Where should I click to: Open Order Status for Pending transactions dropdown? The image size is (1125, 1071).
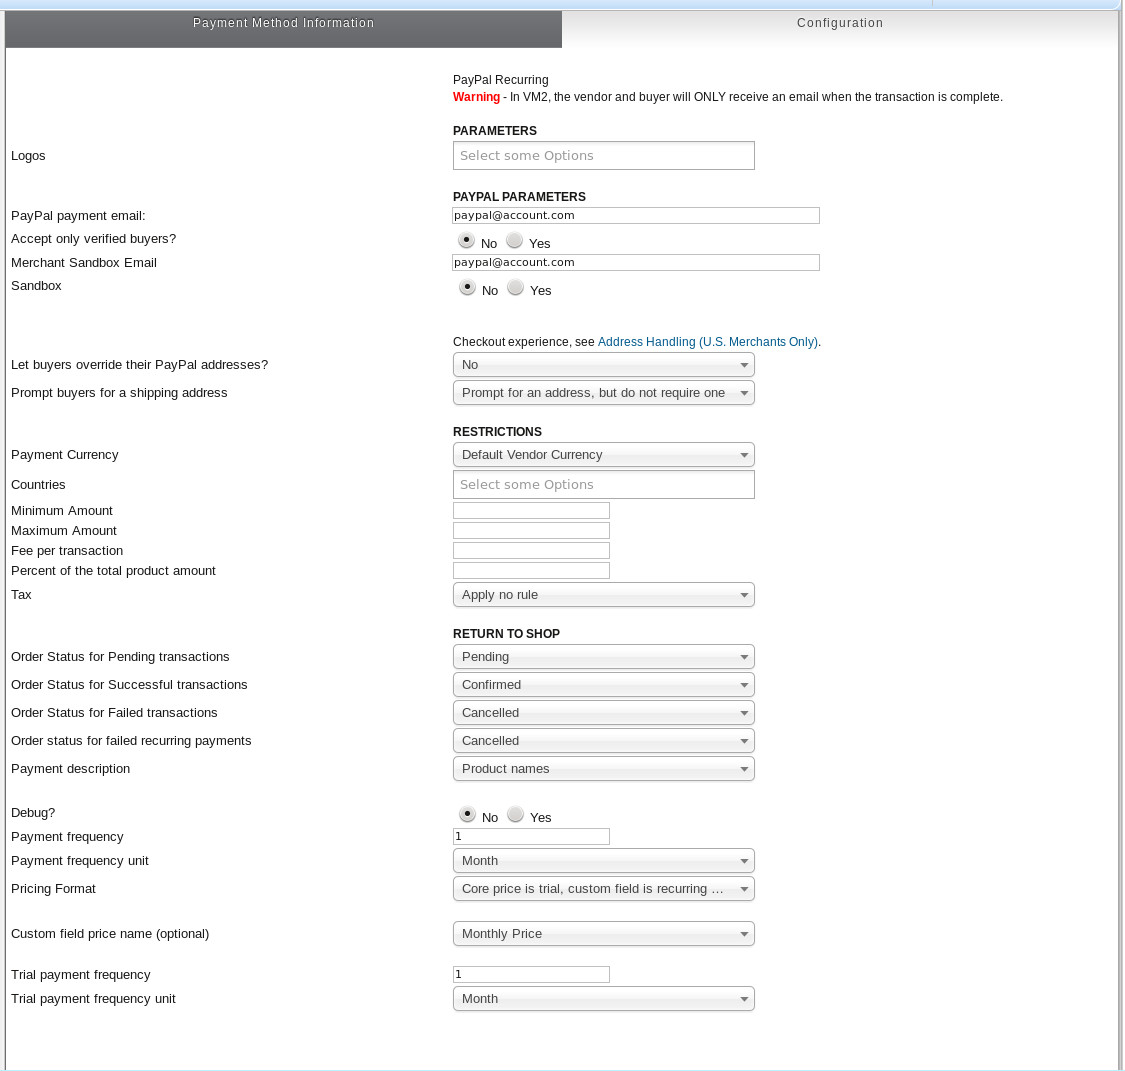click(x=603, y=657)
